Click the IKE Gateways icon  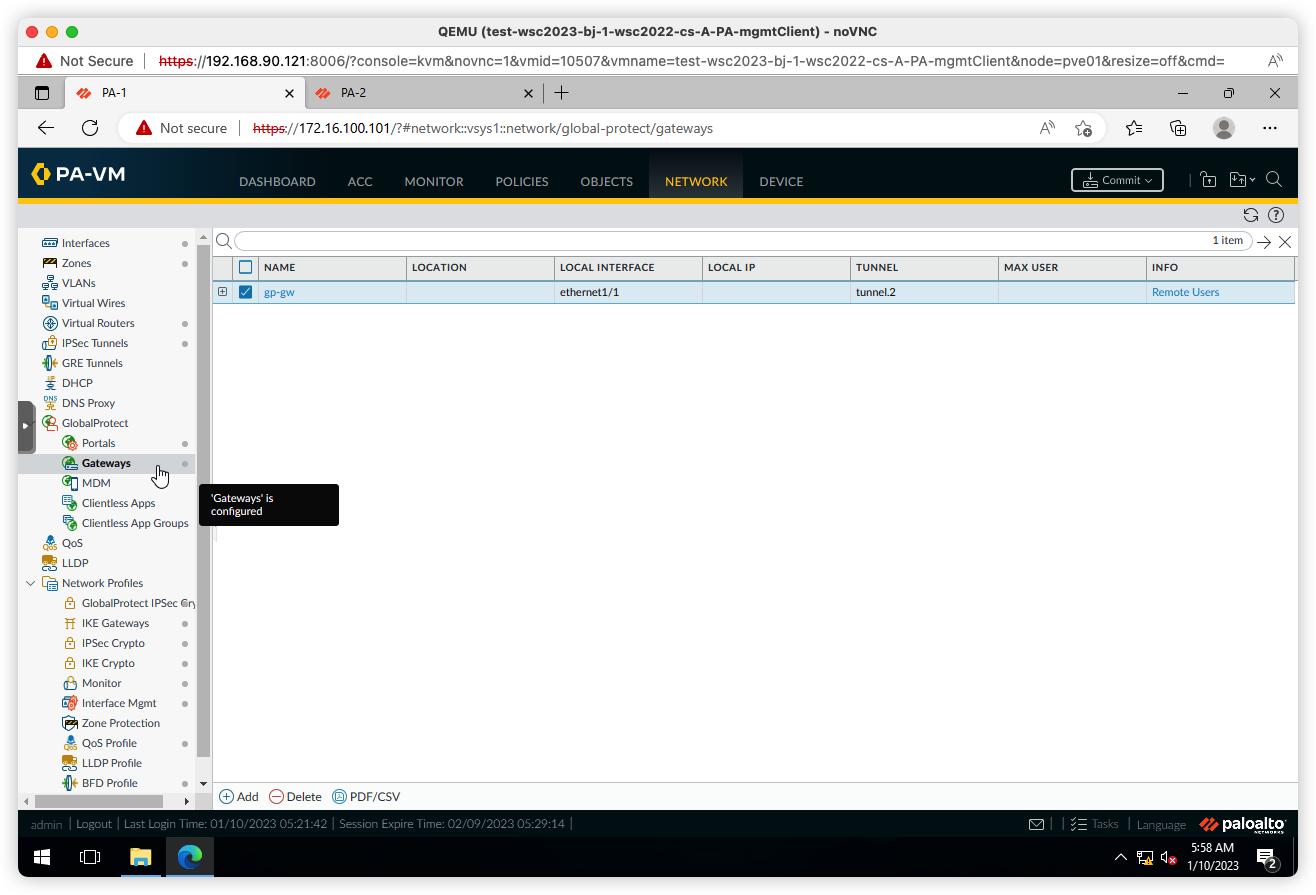(70, 623)
